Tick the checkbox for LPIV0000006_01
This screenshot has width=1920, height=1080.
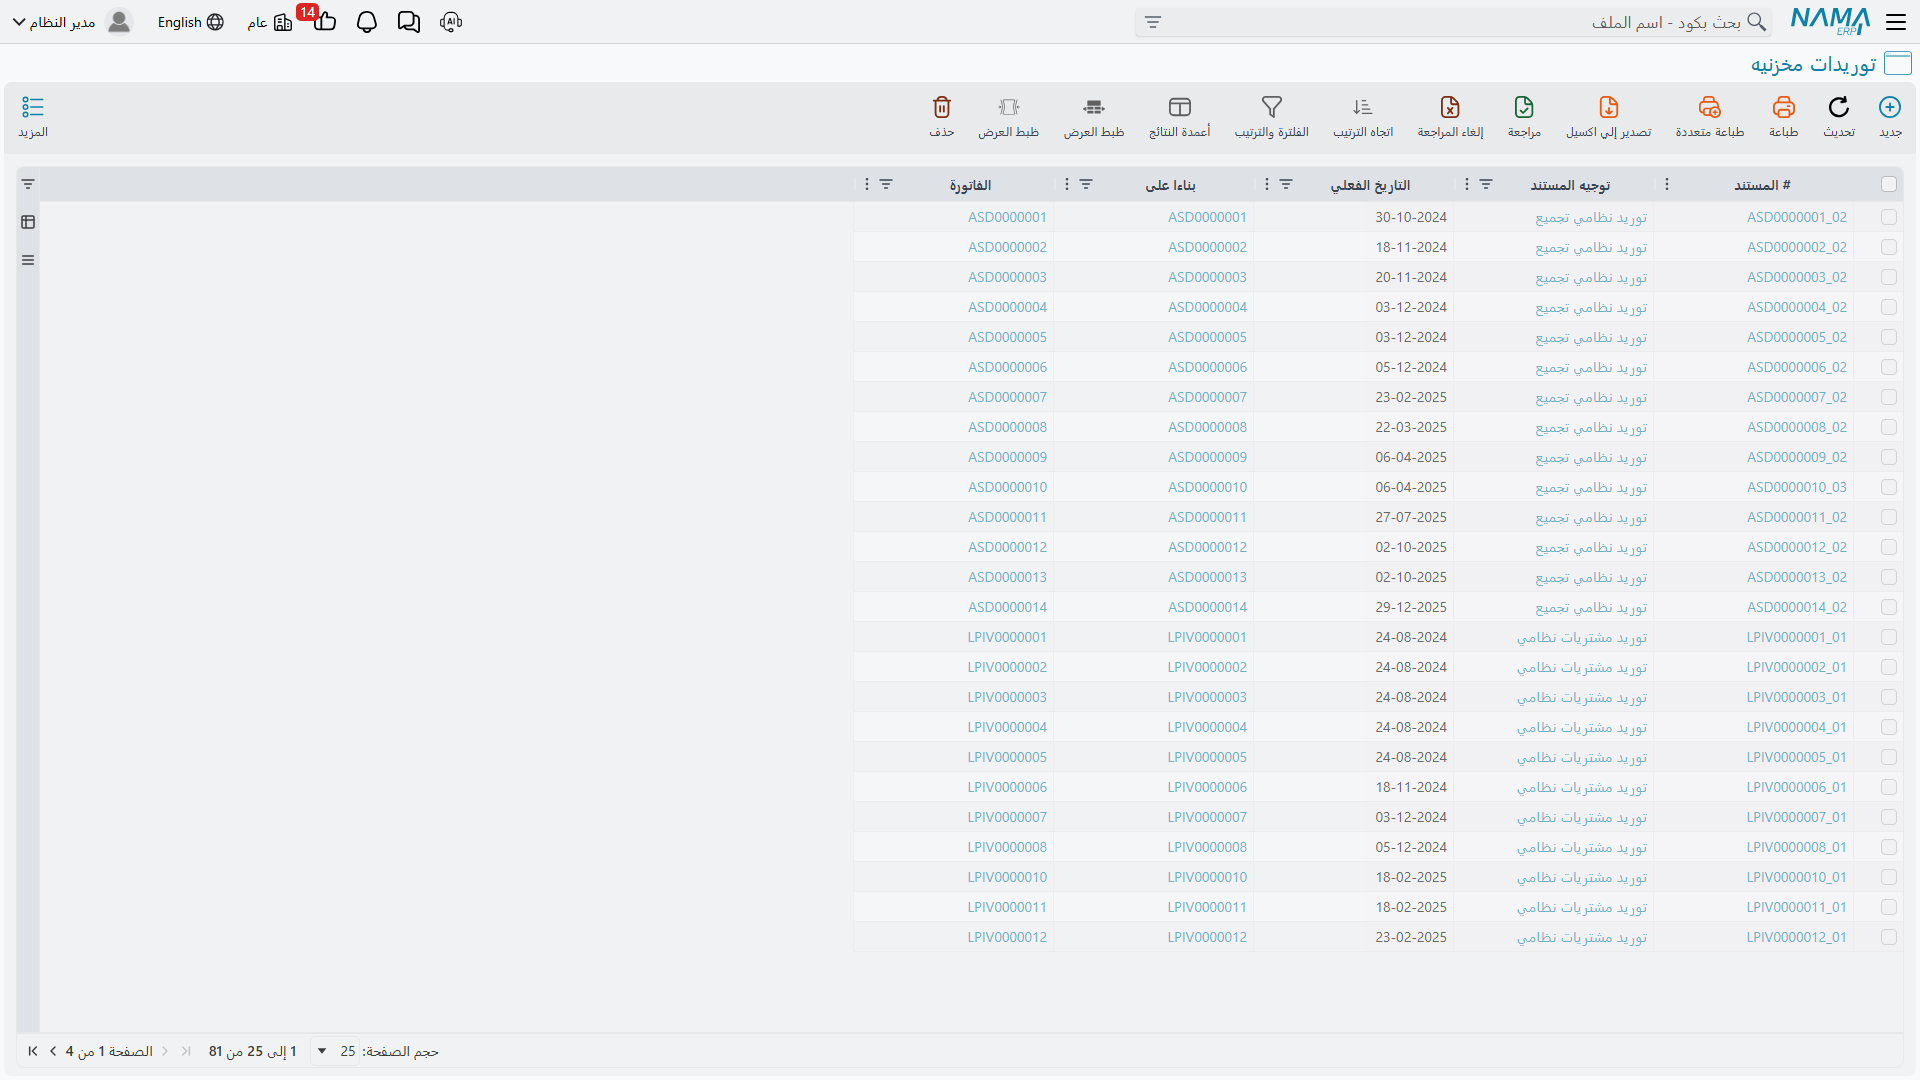1888,787
